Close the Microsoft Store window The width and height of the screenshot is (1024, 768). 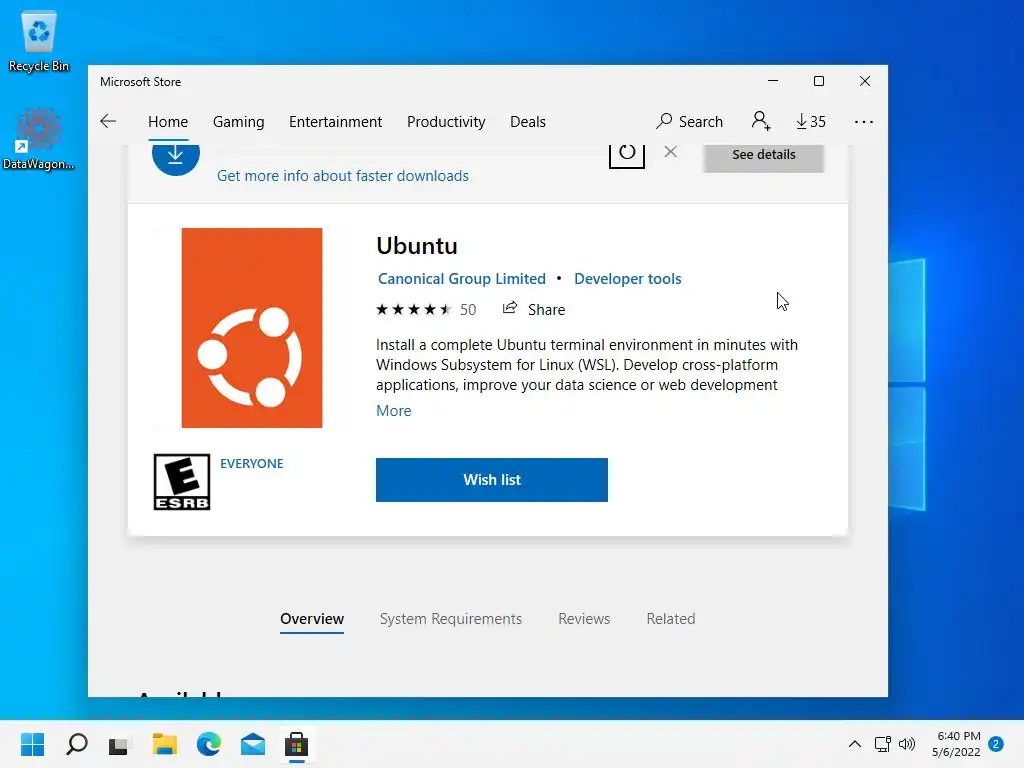865,81
